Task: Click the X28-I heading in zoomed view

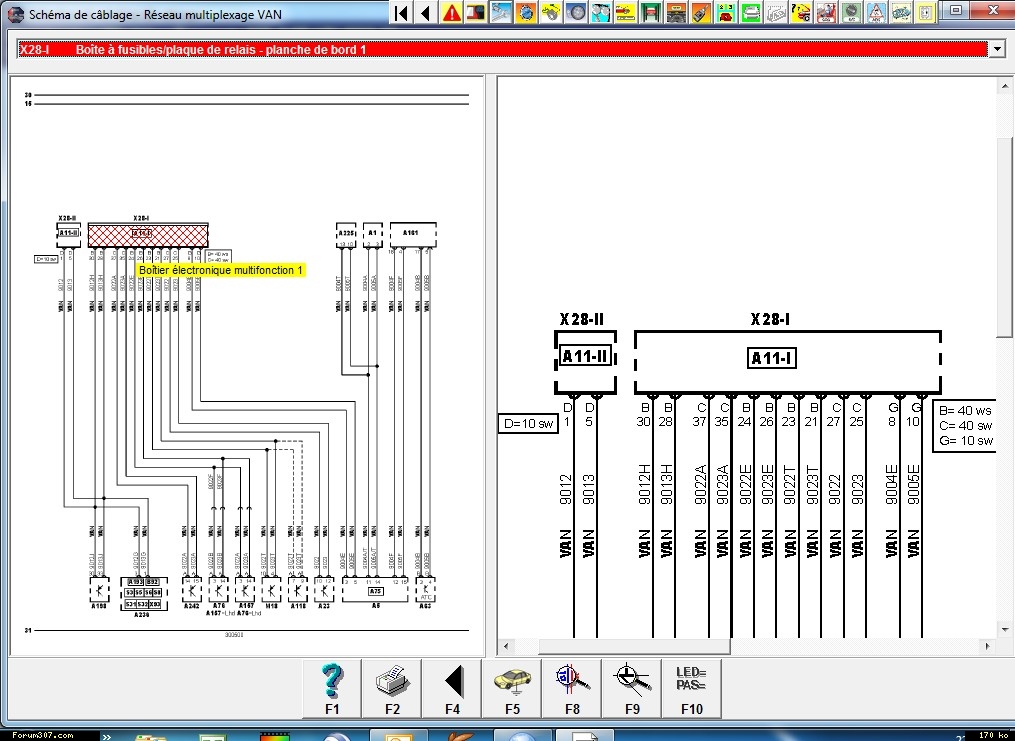Action: (x=770, y=319)
